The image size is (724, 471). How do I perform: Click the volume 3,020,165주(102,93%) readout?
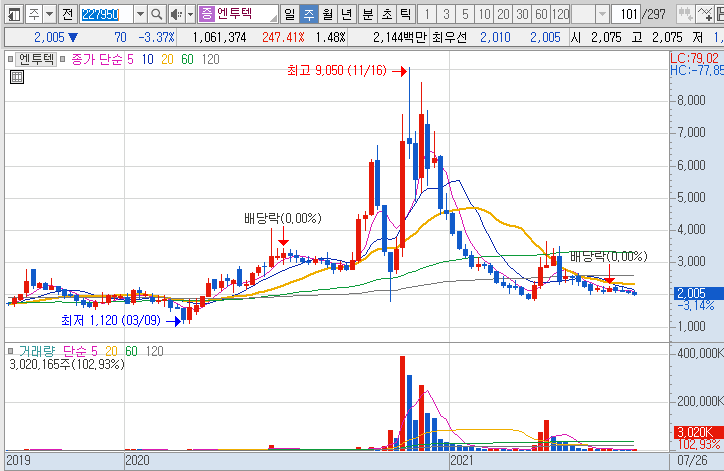pyautogui.click(x=67, y=364)
